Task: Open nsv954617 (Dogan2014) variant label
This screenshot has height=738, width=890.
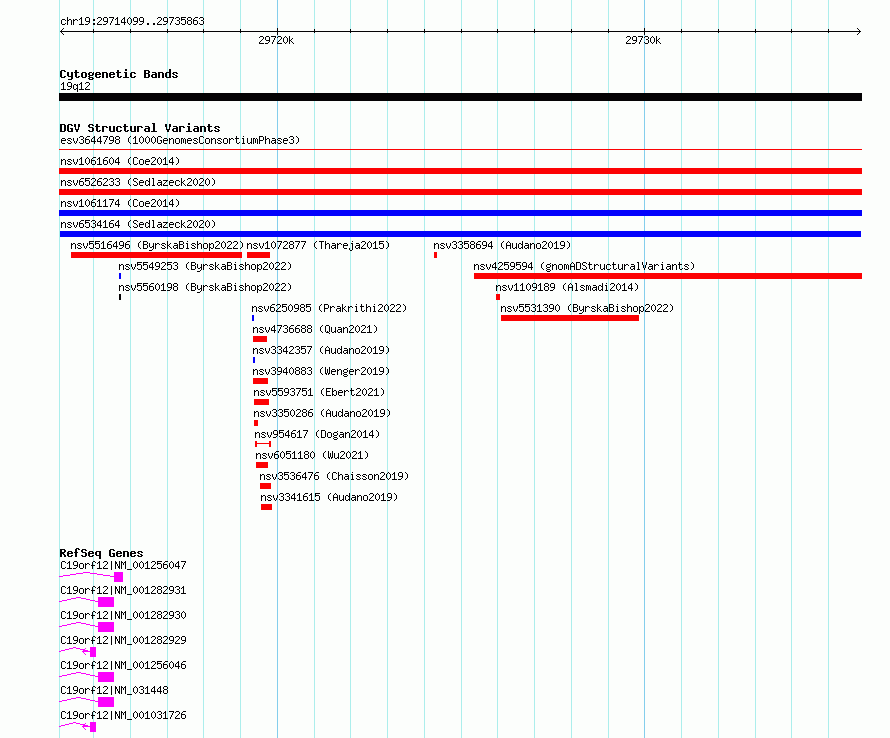Action: pyautogui.click(x=317, y=434)
